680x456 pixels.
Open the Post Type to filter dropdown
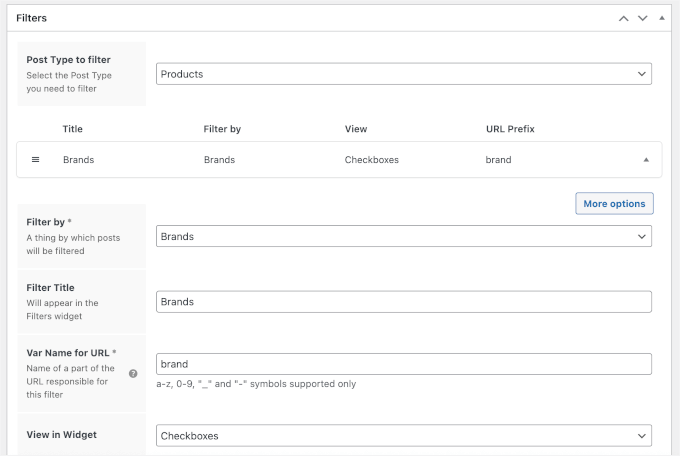pyautogui.click(x=404, y=74)
